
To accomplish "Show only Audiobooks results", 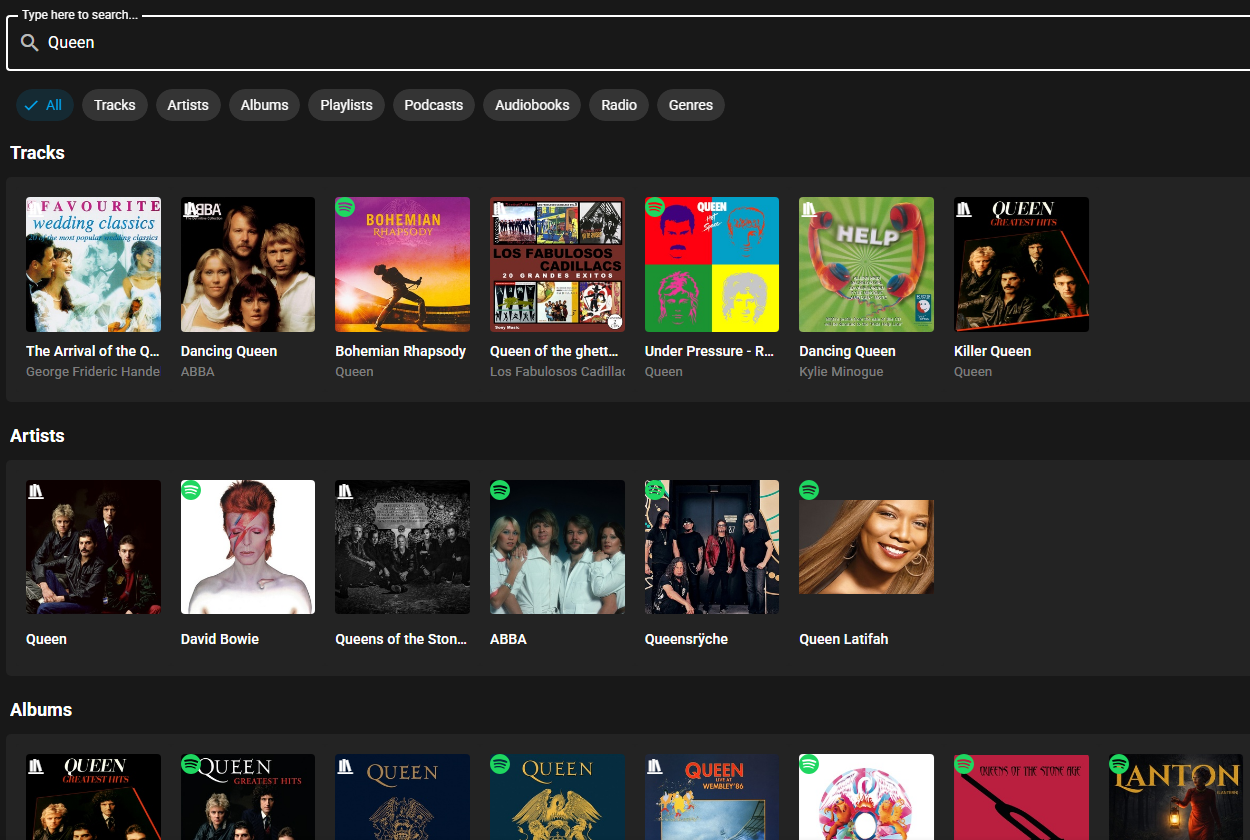I will point(532,105).
